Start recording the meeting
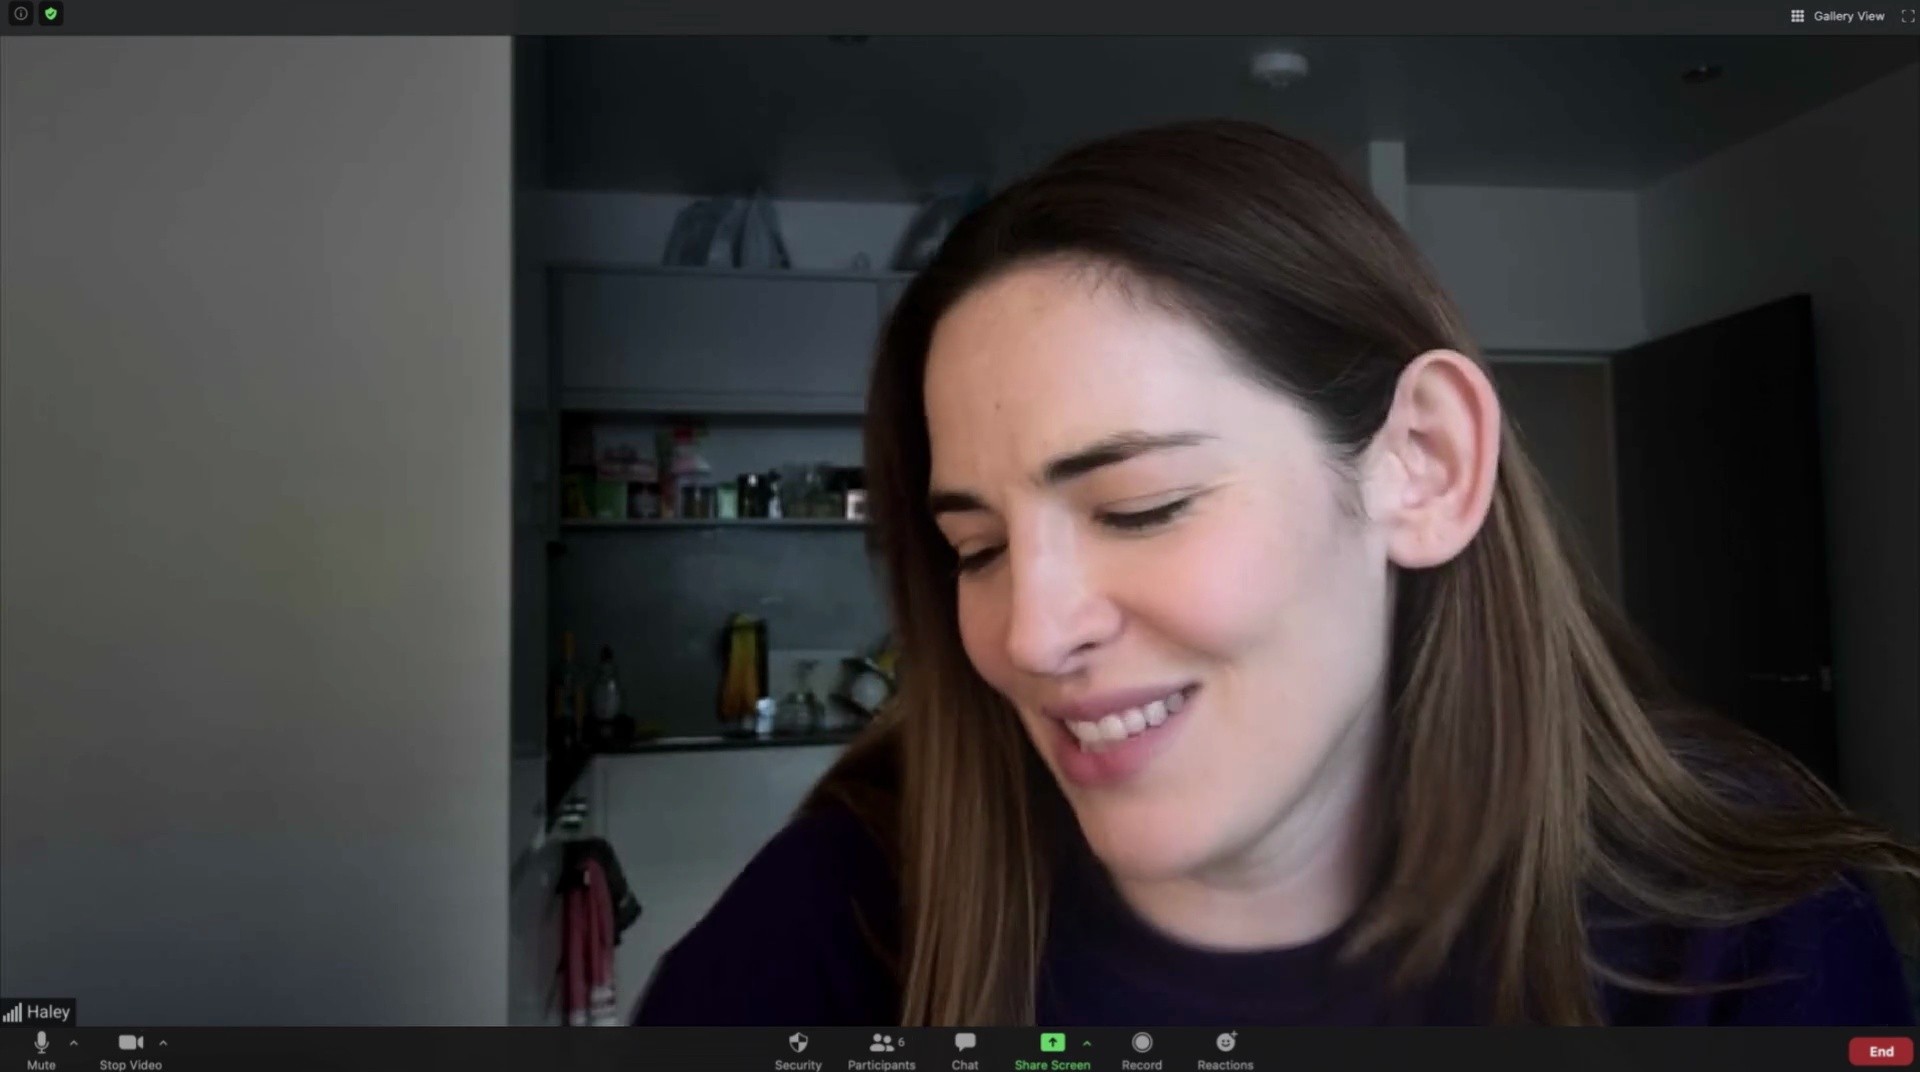The height and width of the screenshot is (1072, 1920). coord(1142,1050)
